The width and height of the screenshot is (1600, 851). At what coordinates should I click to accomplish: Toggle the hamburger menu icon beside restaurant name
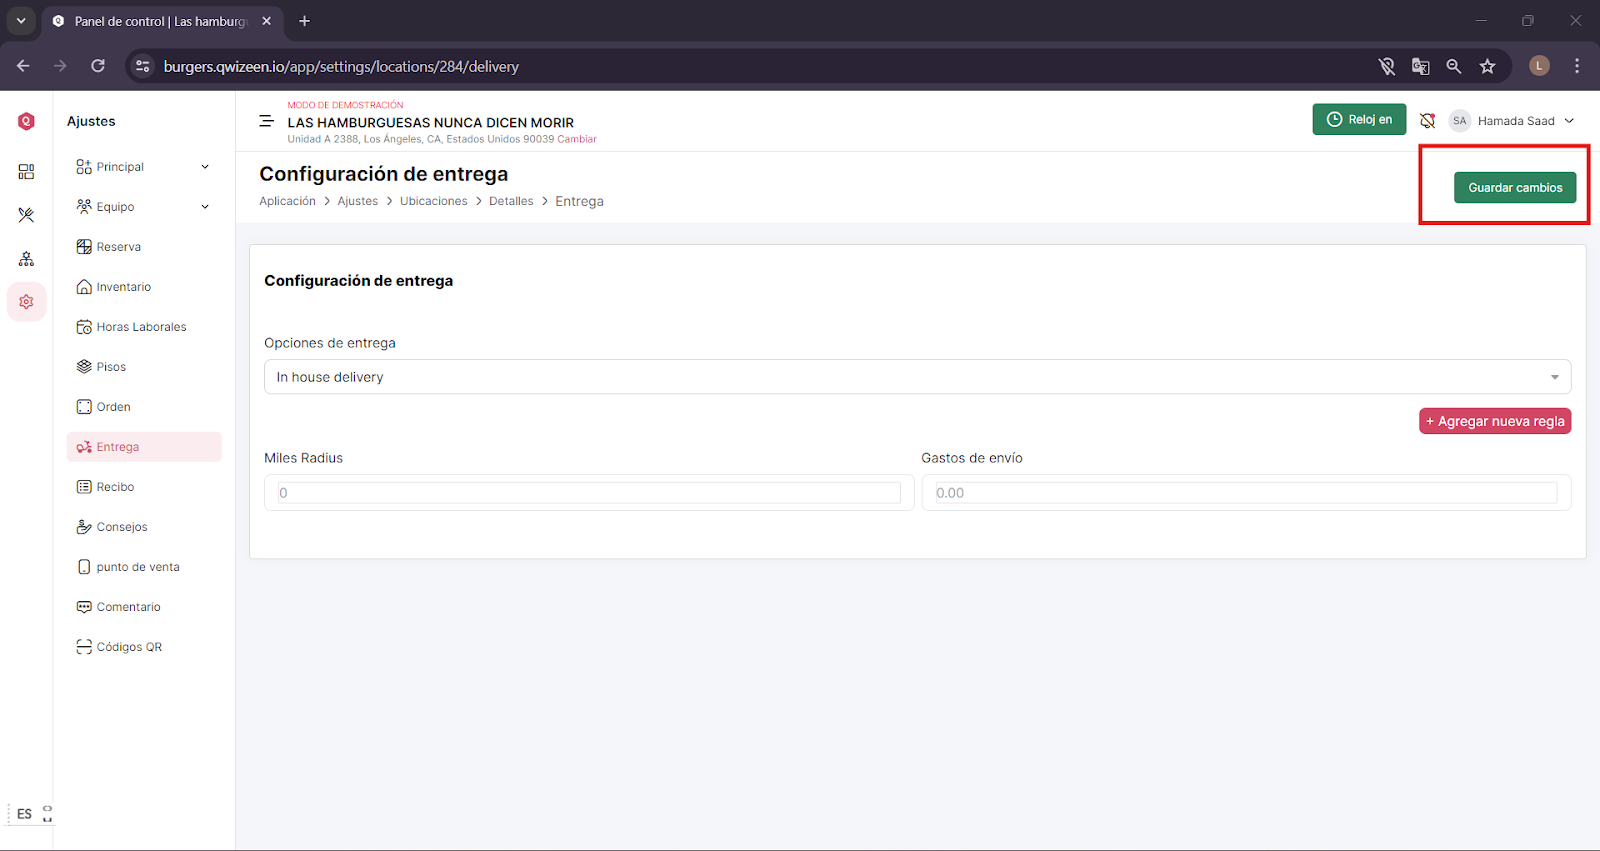(266, 121)
